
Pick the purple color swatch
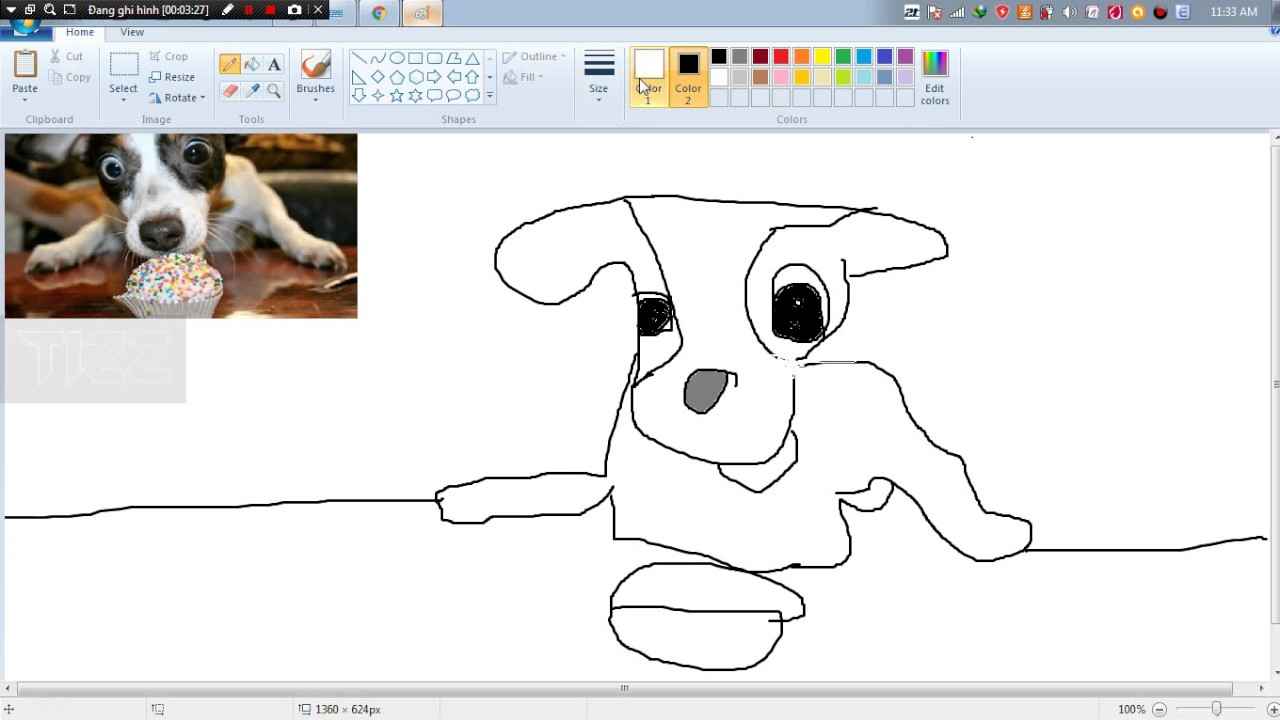coord(905,57)
